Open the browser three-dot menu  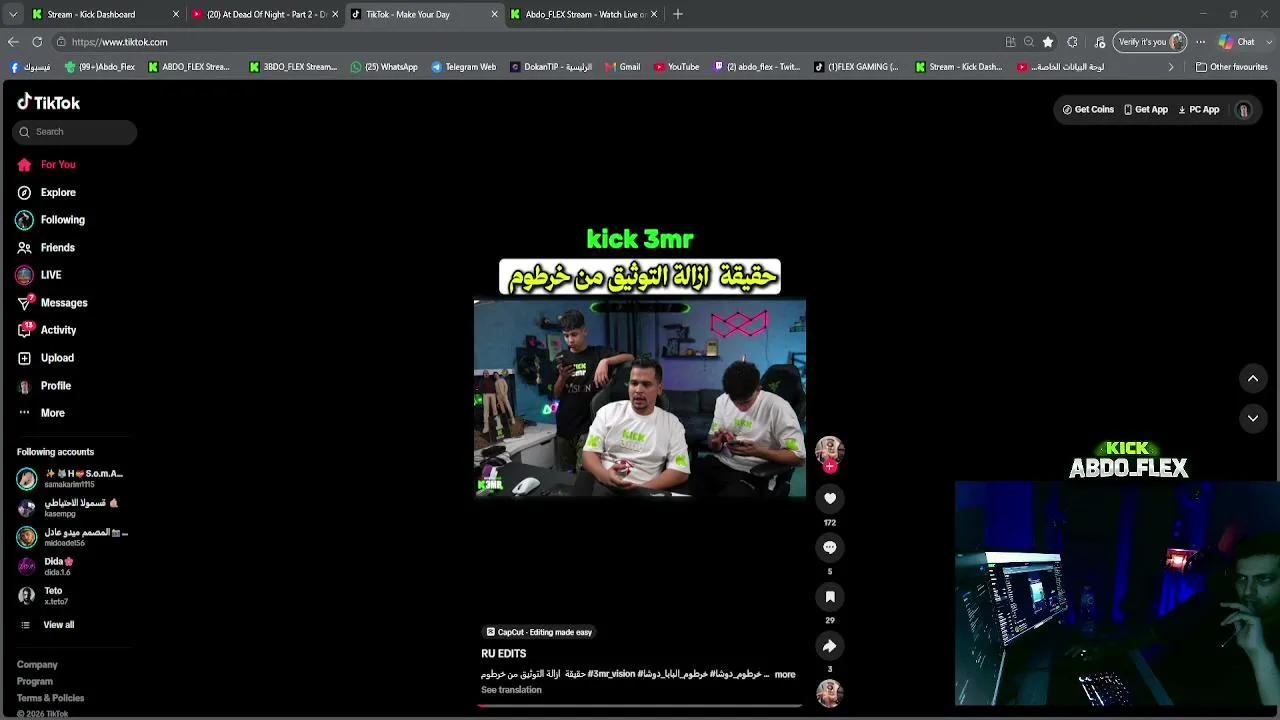1200,42
